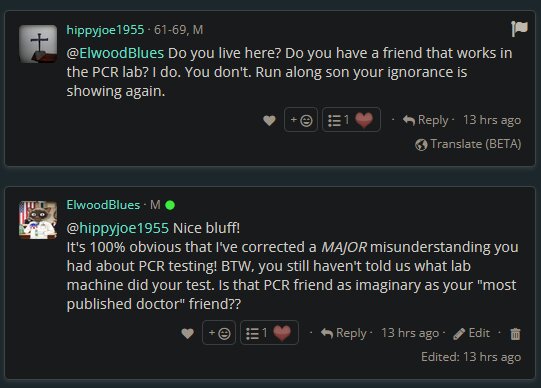Open reactions list on hippyjoe1955's comment
This screenshot has width=541, height=388.
click(338, 120)
